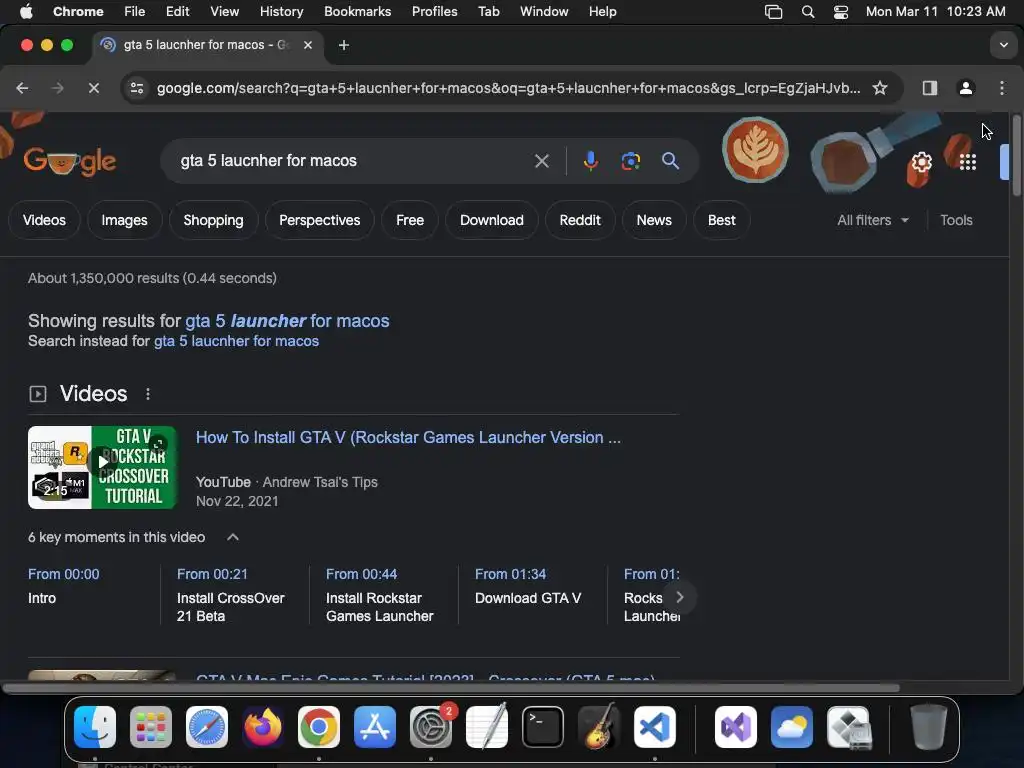The width and height of the screenshot is (1024, 768).
Task: Open System Settings in the dock
Action: (x=431, y=727)
